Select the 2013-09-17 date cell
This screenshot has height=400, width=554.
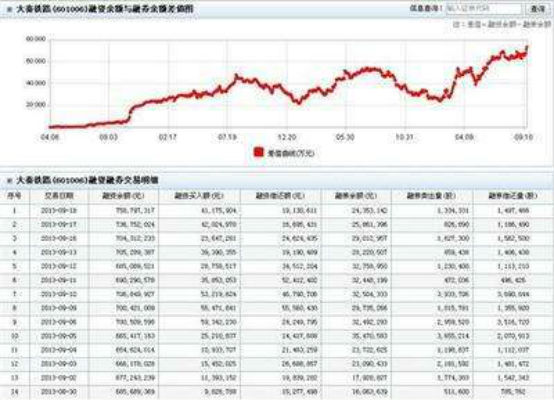tap(59, 225)
